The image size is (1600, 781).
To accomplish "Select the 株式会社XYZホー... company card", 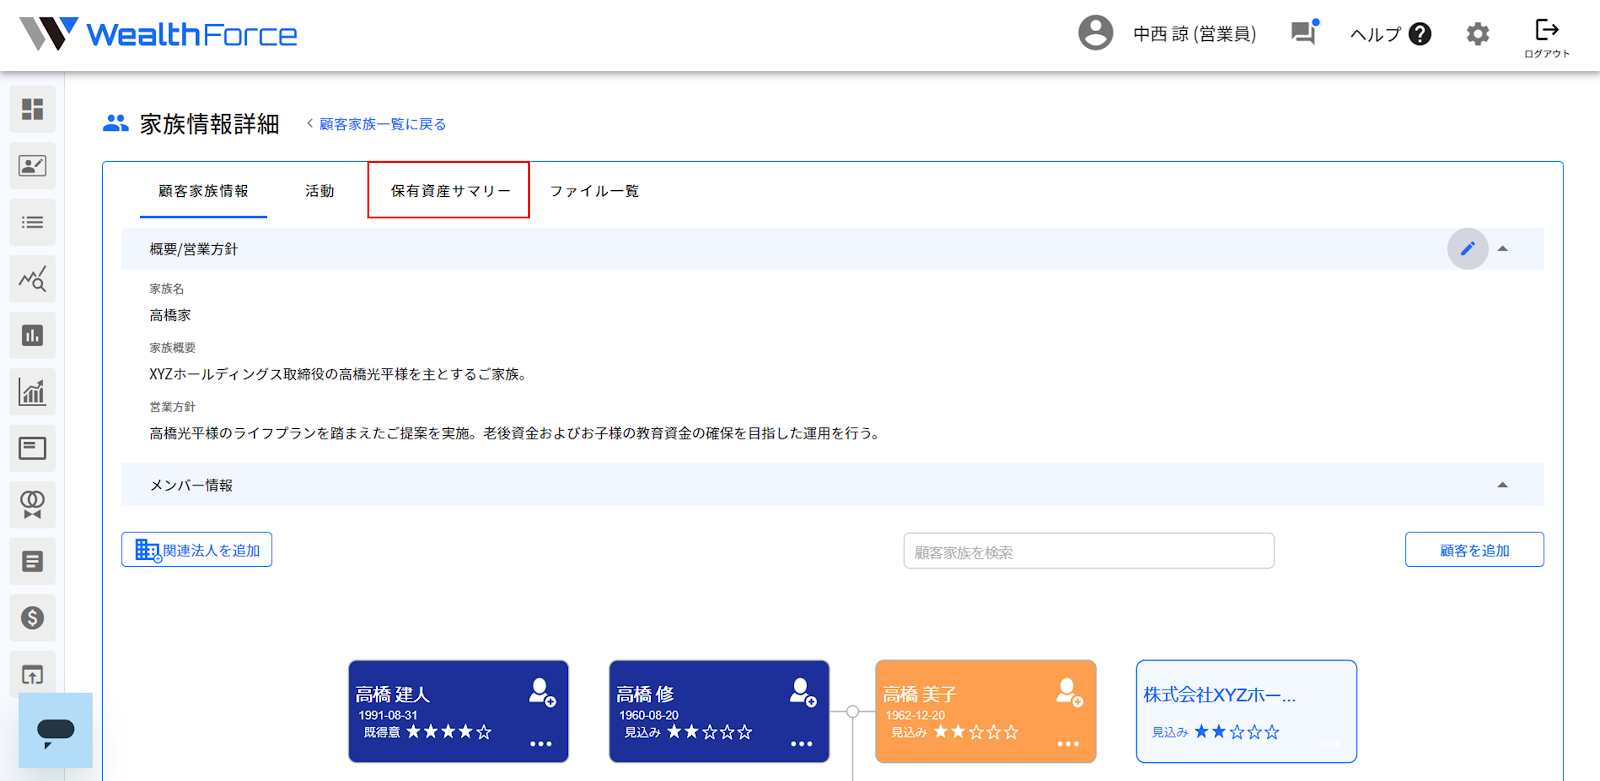I will point(1246,711).
